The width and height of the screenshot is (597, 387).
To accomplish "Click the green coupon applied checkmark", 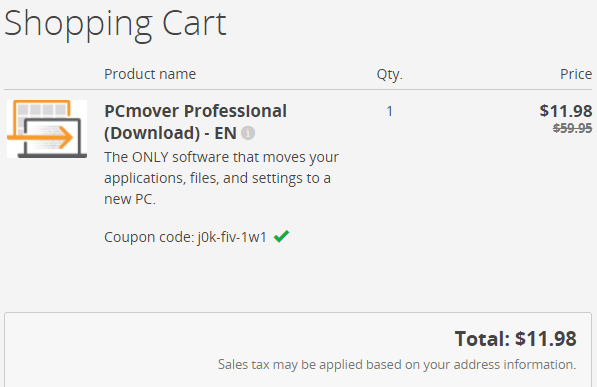I will click(x=281, y=236).
